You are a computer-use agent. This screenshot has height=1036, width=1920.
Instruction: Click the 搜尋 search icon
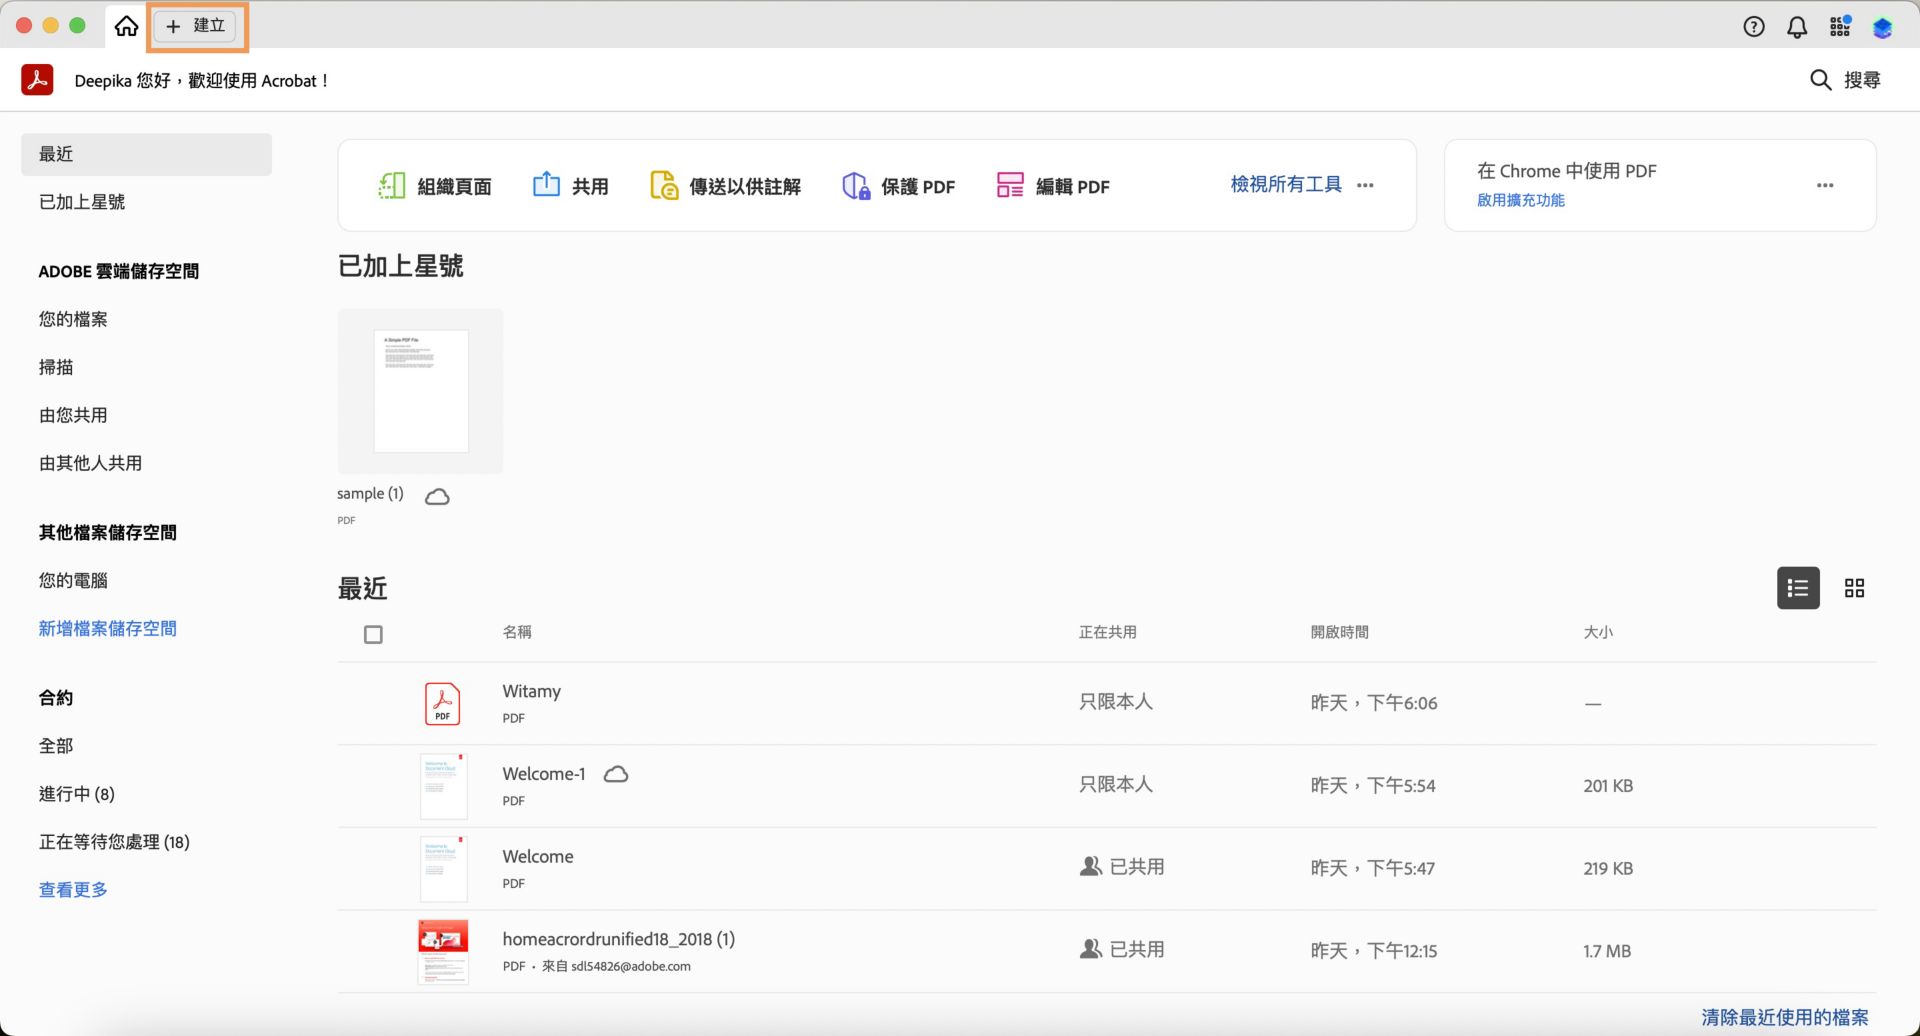1820,80
